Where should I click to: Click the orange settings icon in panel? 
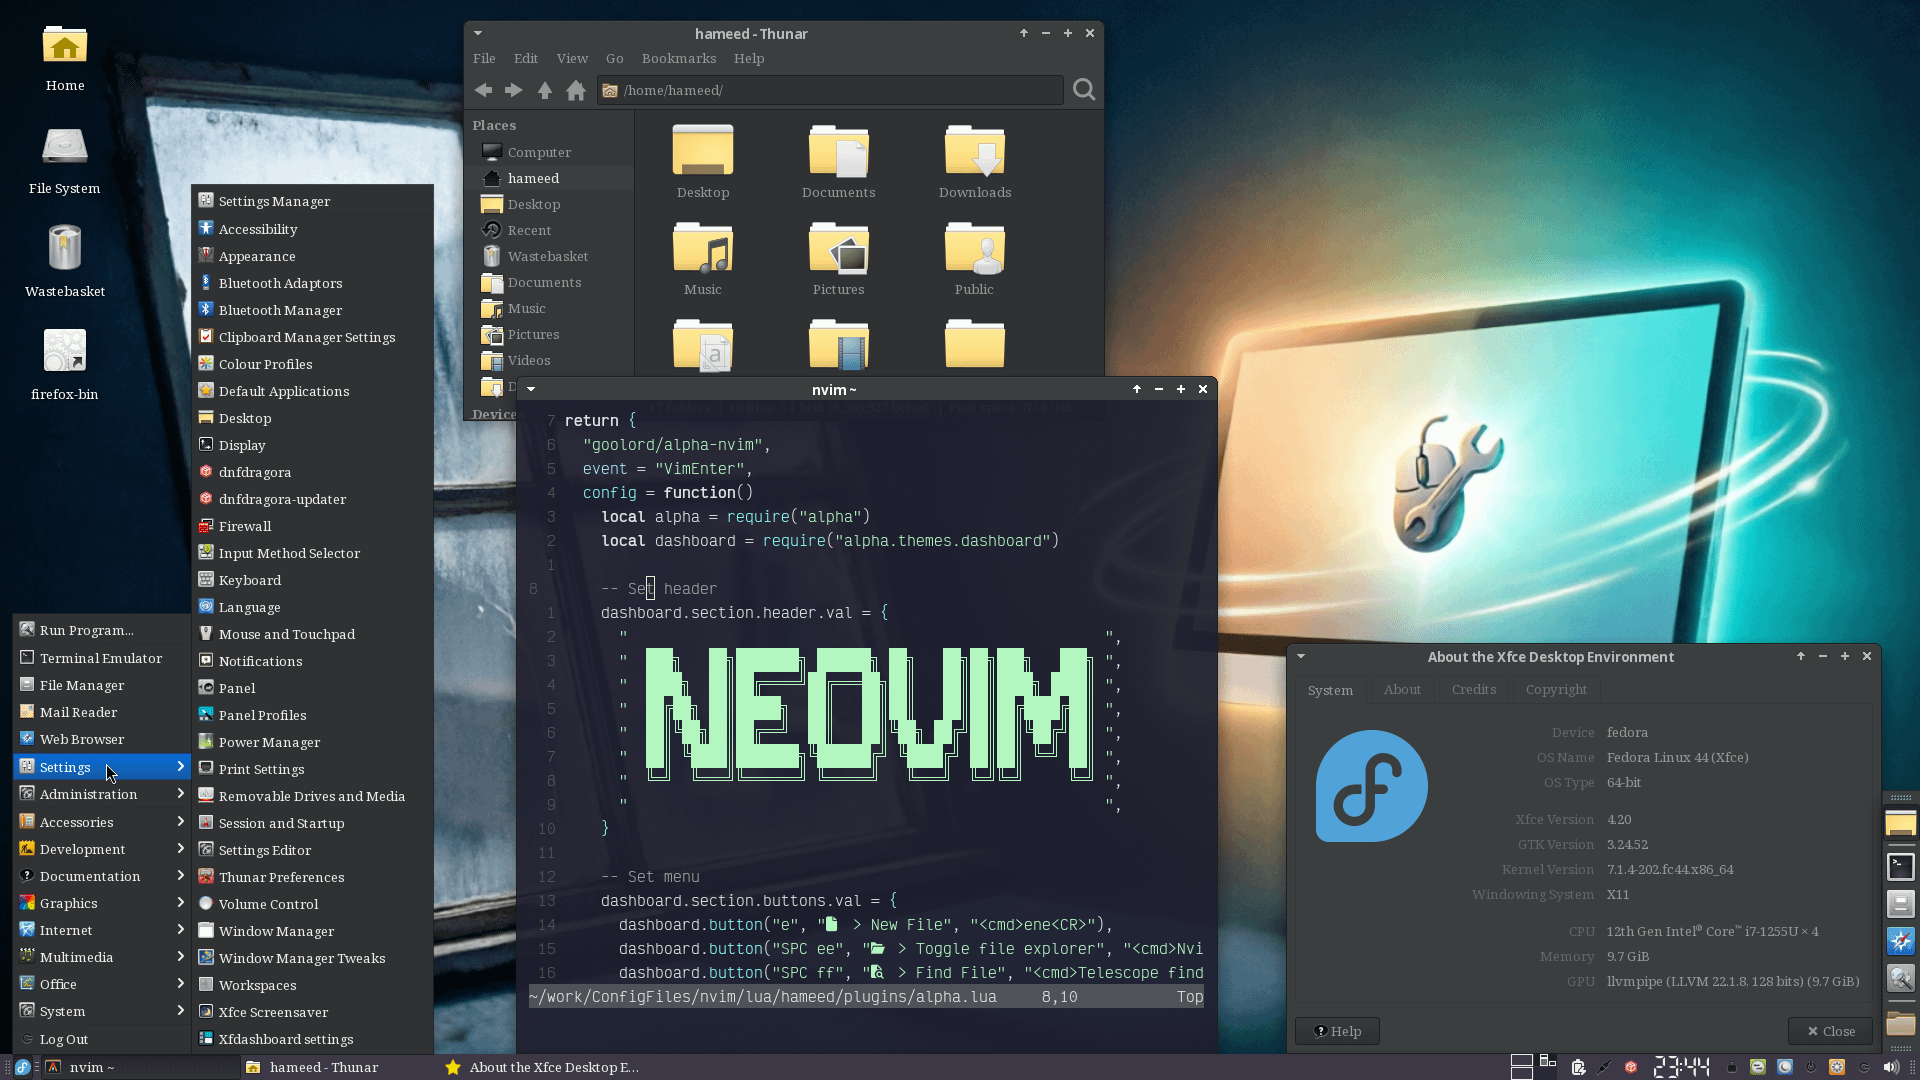pos(1837,1067)
